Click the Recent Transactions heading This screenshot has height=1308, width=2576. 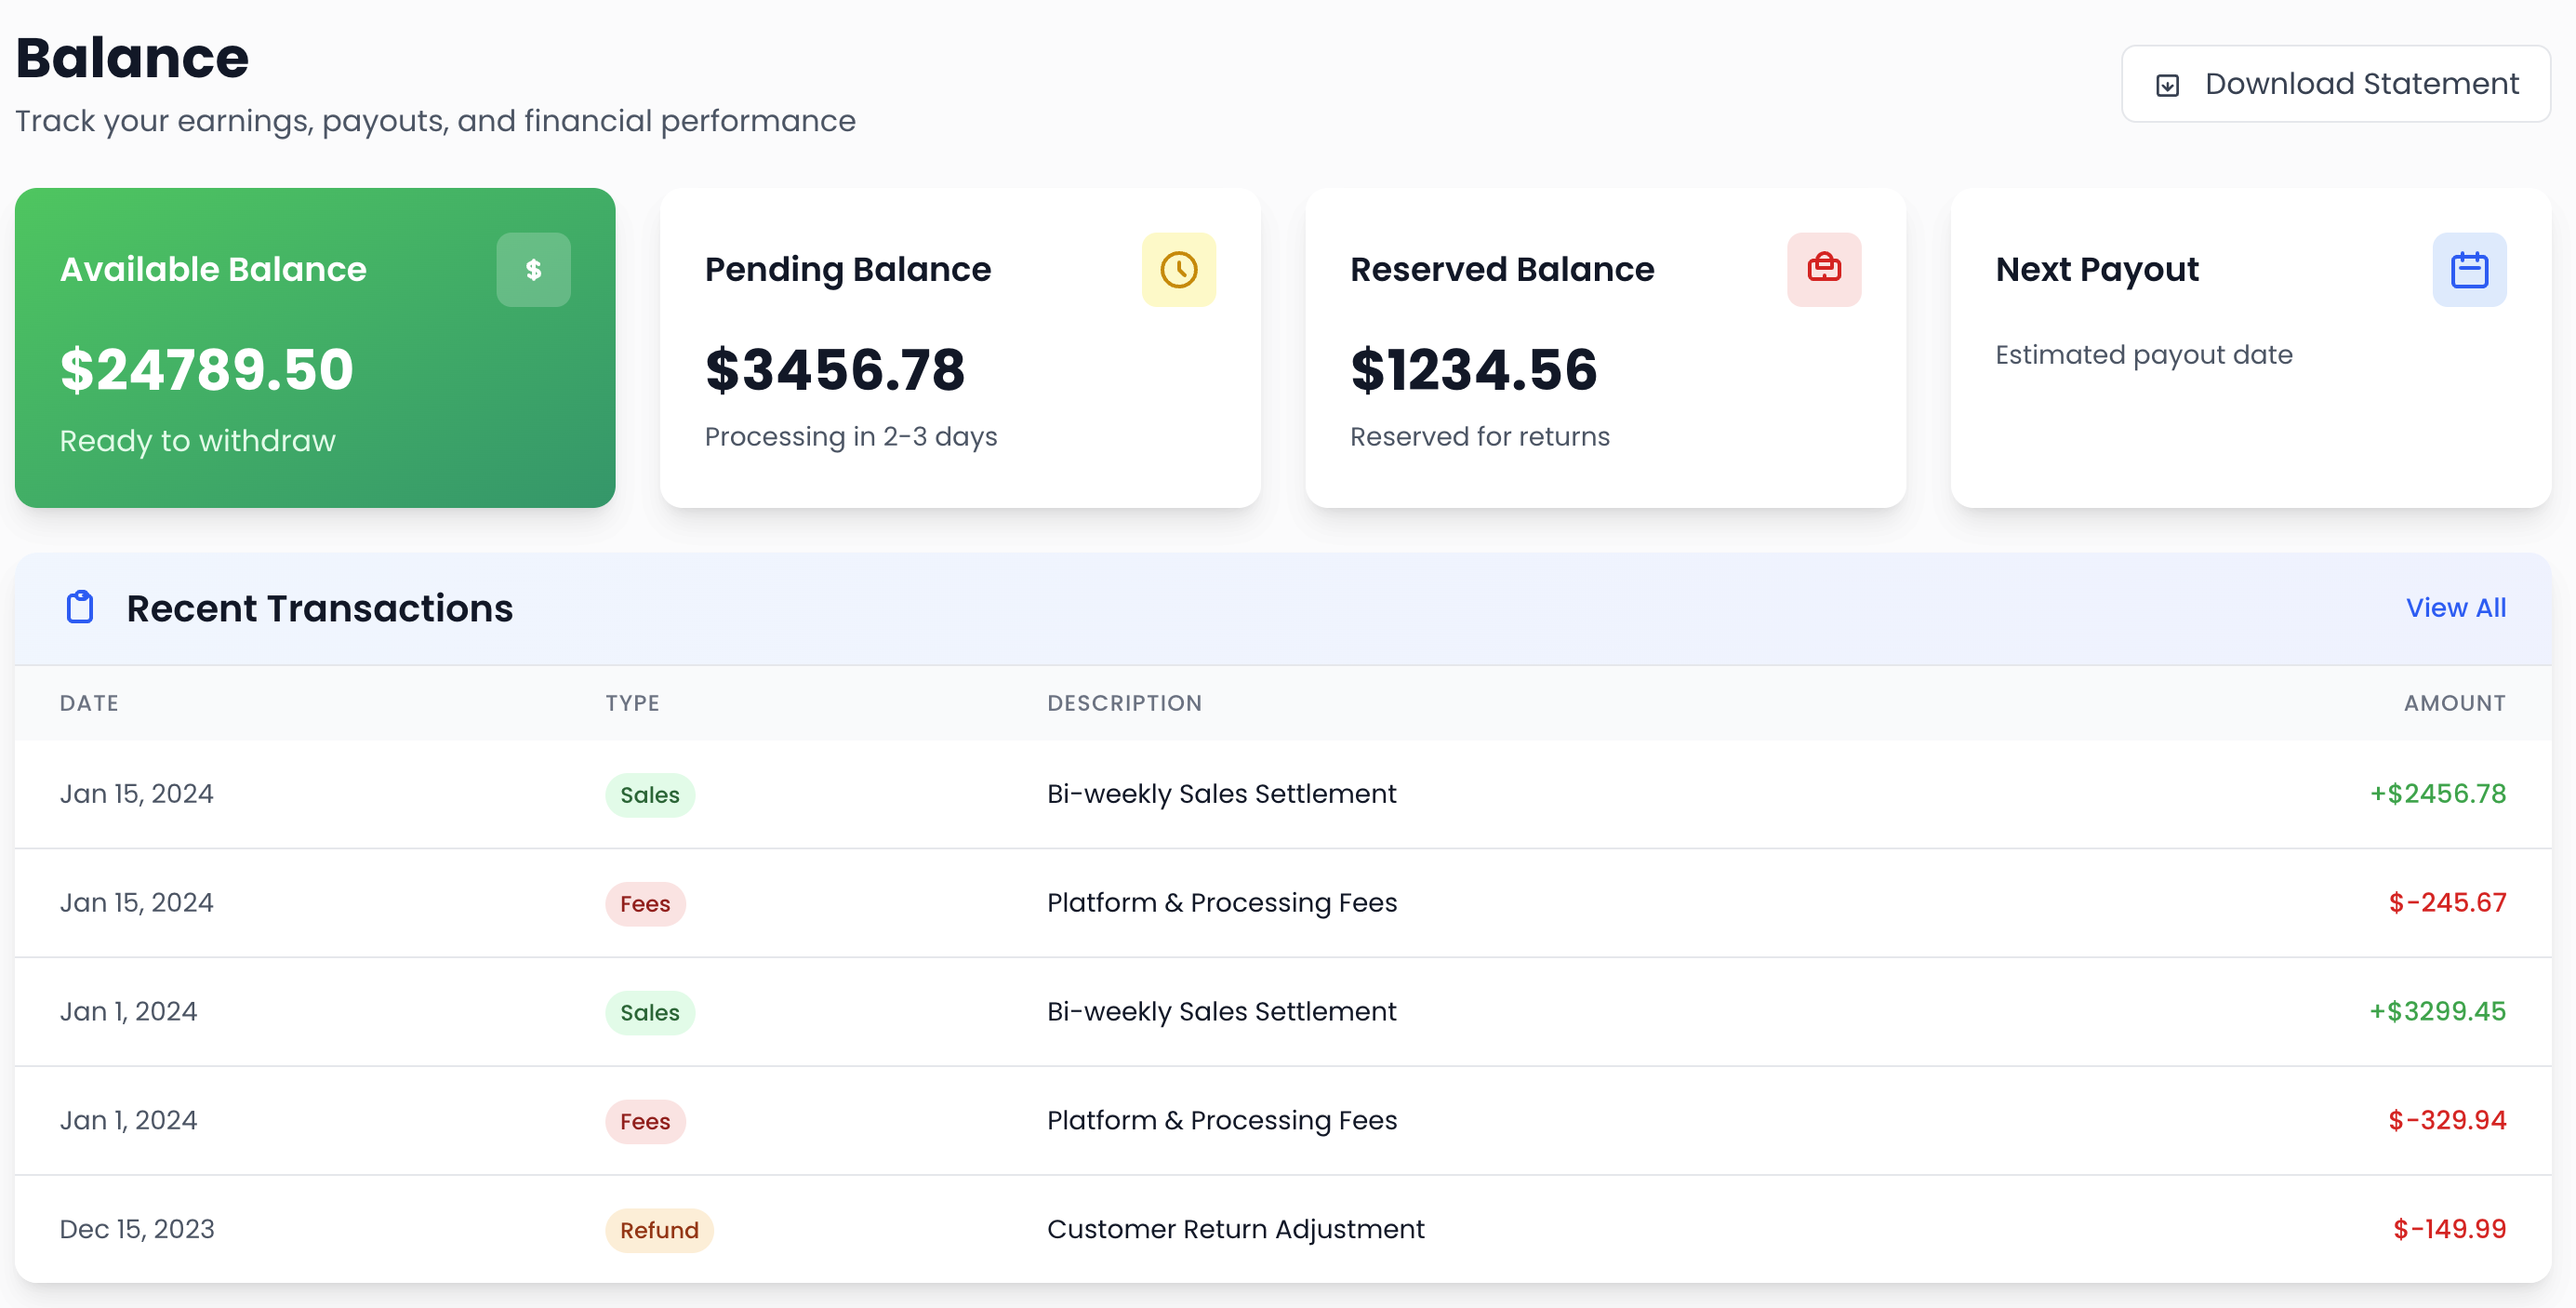coord(320,608)
